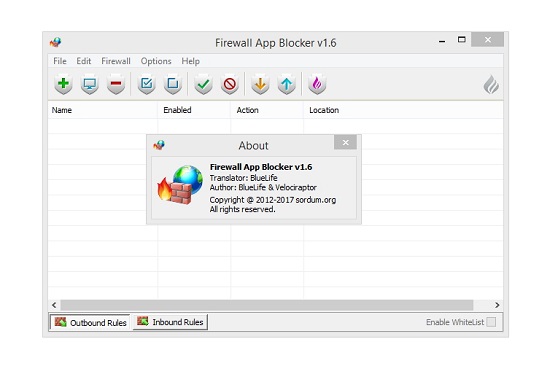Screen dimensions: 550x382
Task: Sort by the Location column header
Action: tap(403, 110)
